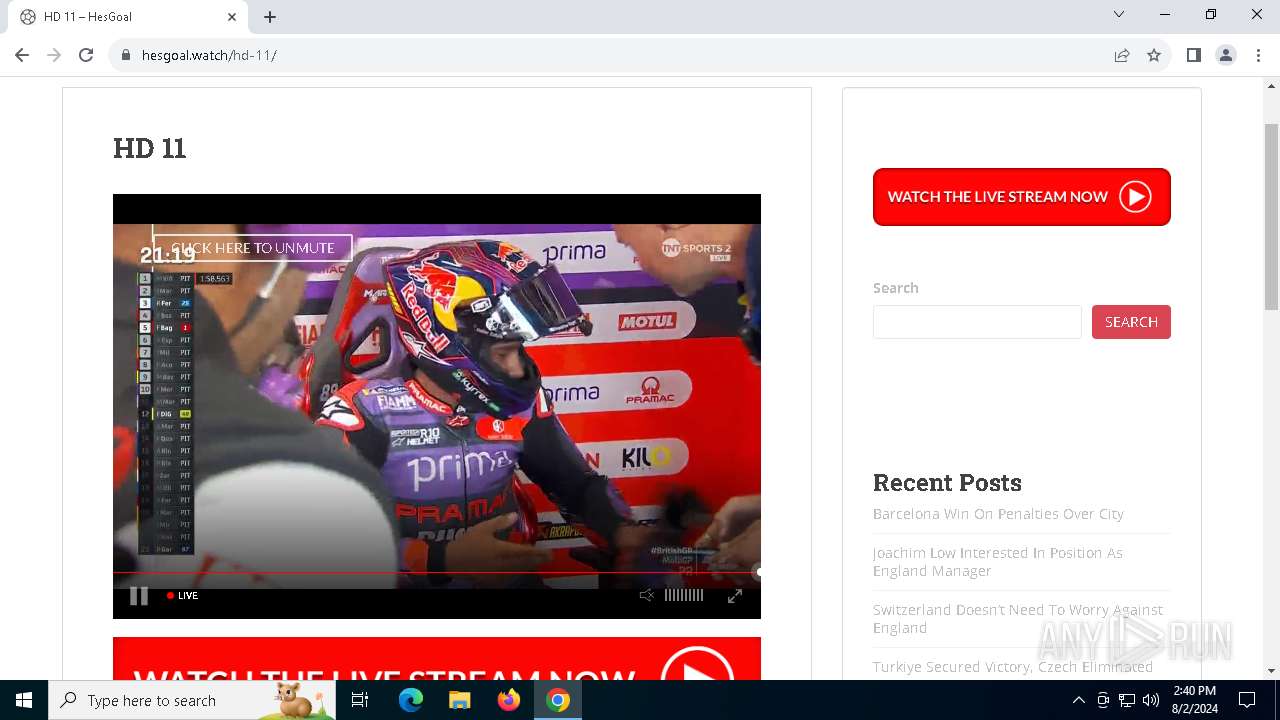Click the LIVE indicator in the player
The width and height of the screenshot is (1280, 720).
click(x=183, y=596)
